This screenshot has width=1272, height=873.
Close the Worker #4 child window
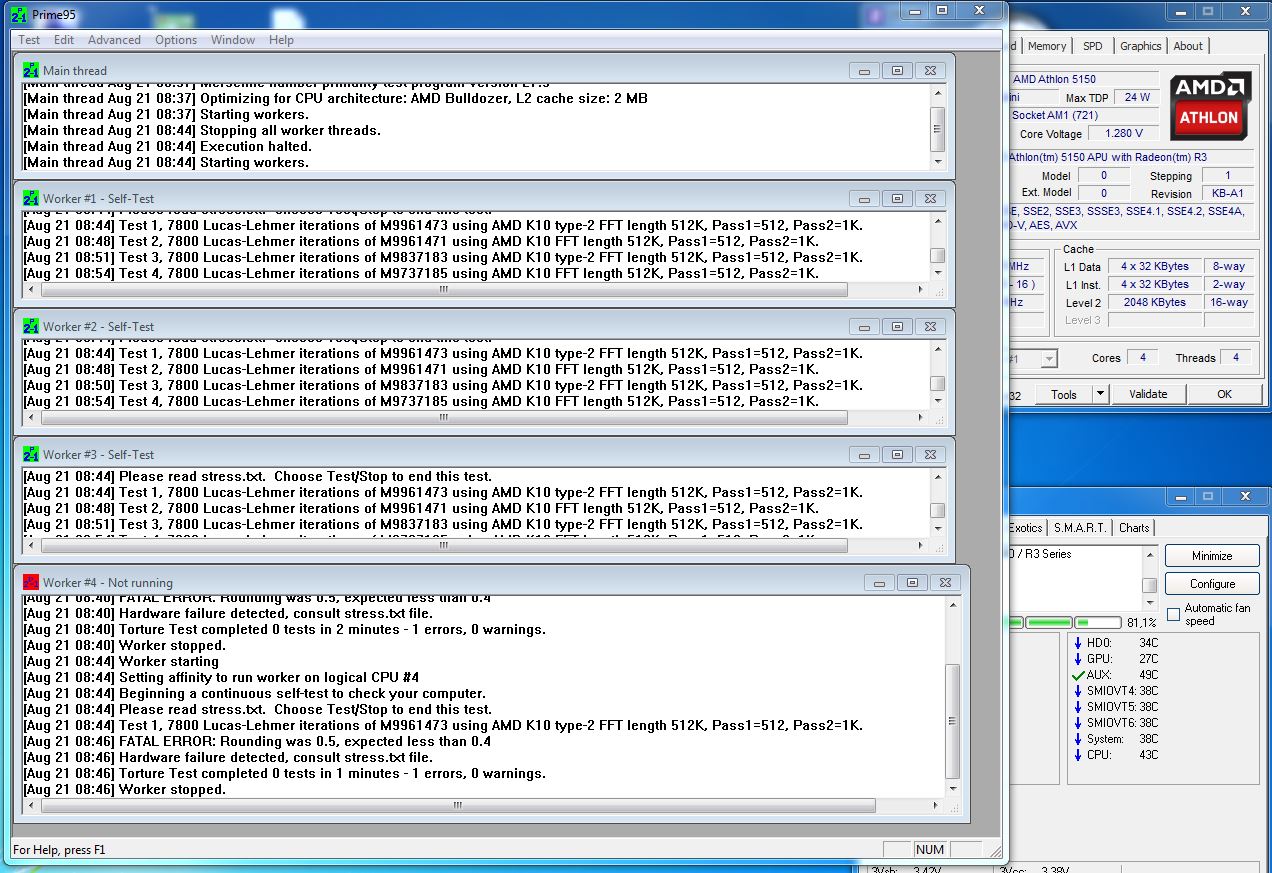point(944,582)
